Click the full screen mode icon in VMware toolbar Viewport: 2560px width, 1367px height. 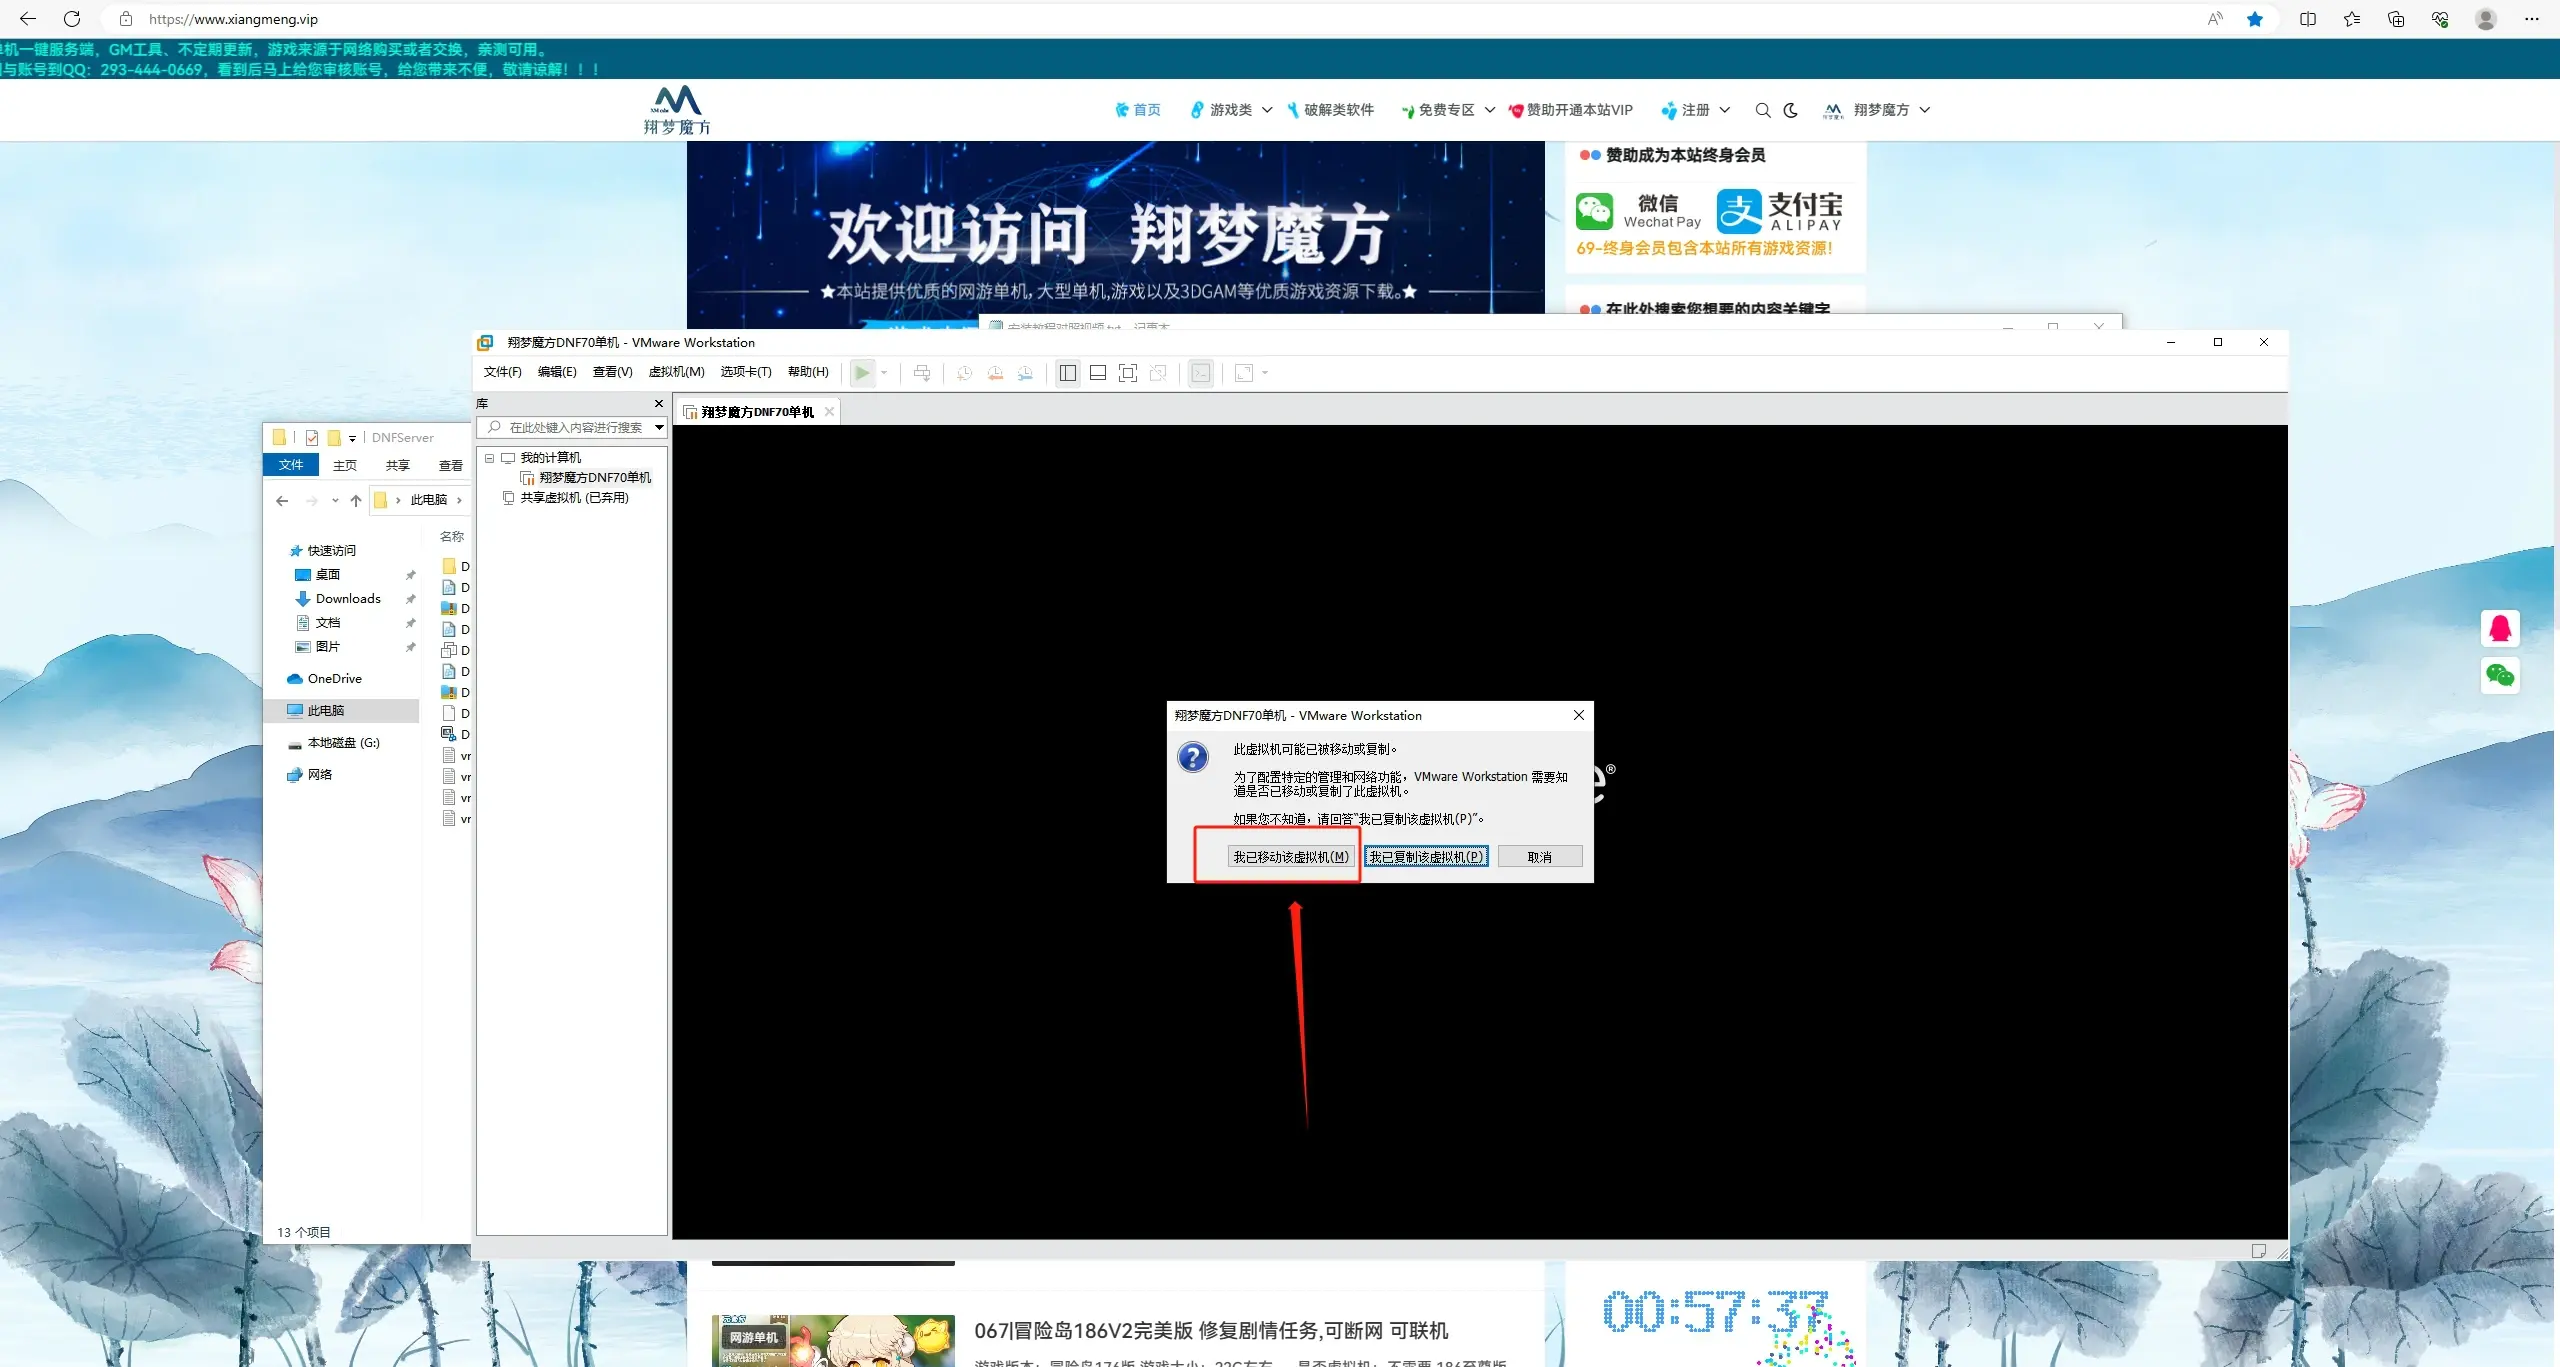tap(1128, 373)
